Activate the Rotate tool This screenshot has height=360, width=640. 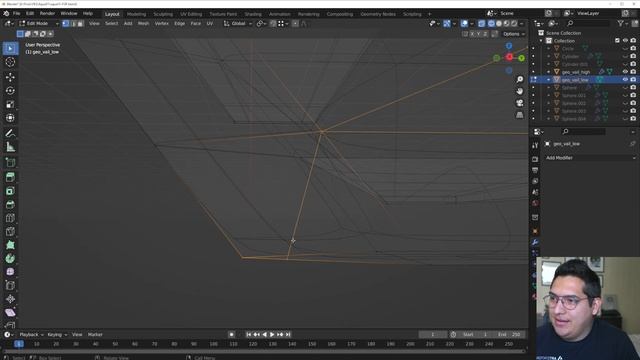pos(10,91)
